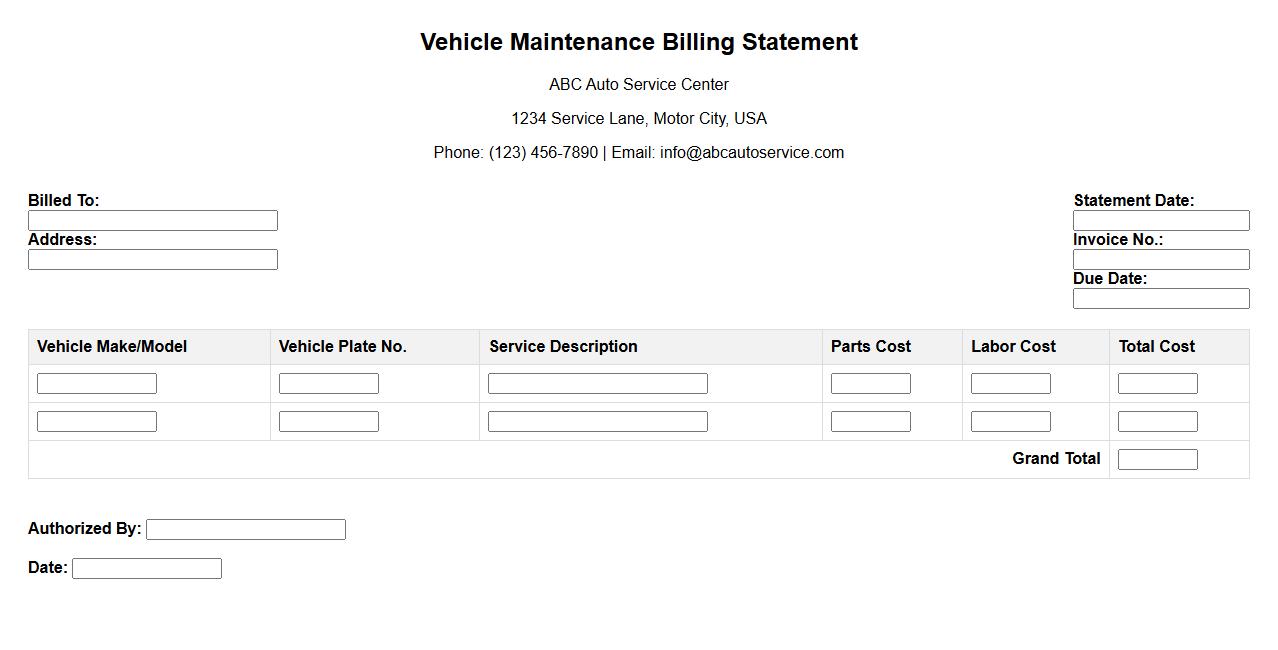Select second row Service Description field
1278x650 pixels.
pyautogui.click(x=598, y=422)
